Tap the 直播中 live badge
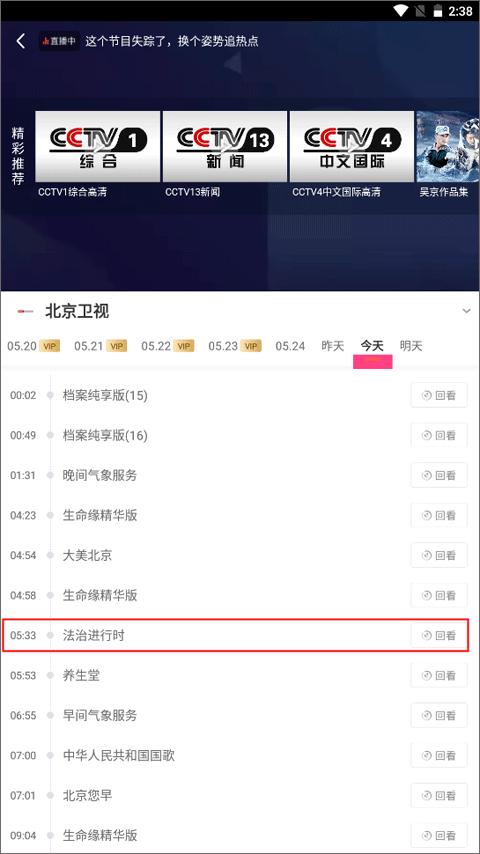 coord(59,41)
